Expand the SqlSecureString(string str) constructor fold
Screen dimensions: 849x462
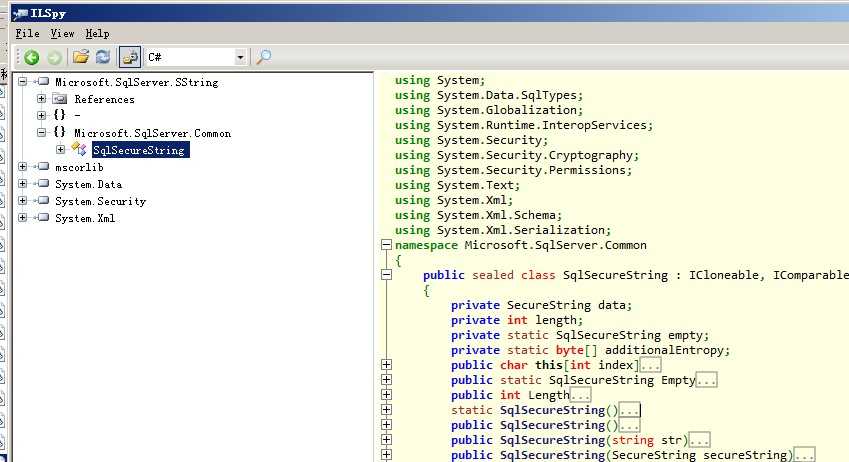pyautogui.click(x=386, y=439)
